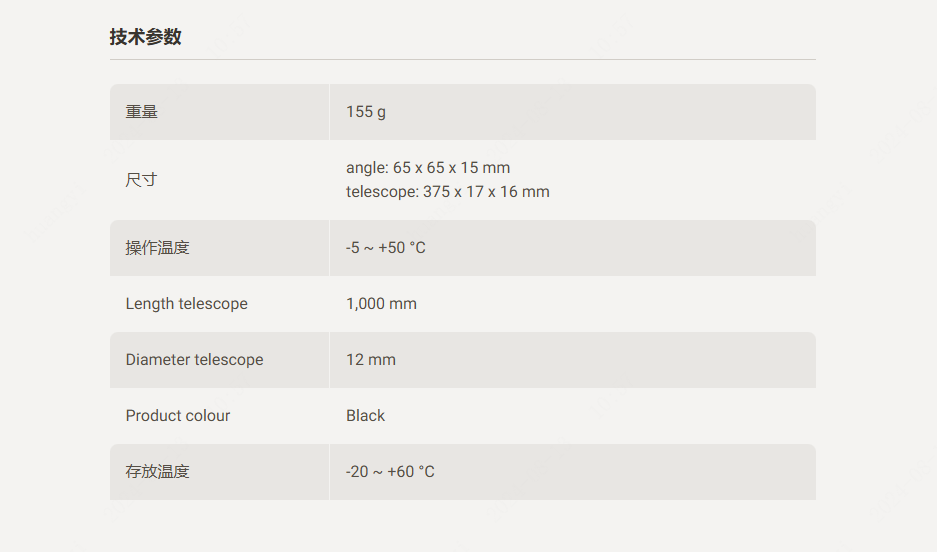Click the Black colour value
Image resolution: width=937 pixels, height=552 pixels.
tap(365, 416)
